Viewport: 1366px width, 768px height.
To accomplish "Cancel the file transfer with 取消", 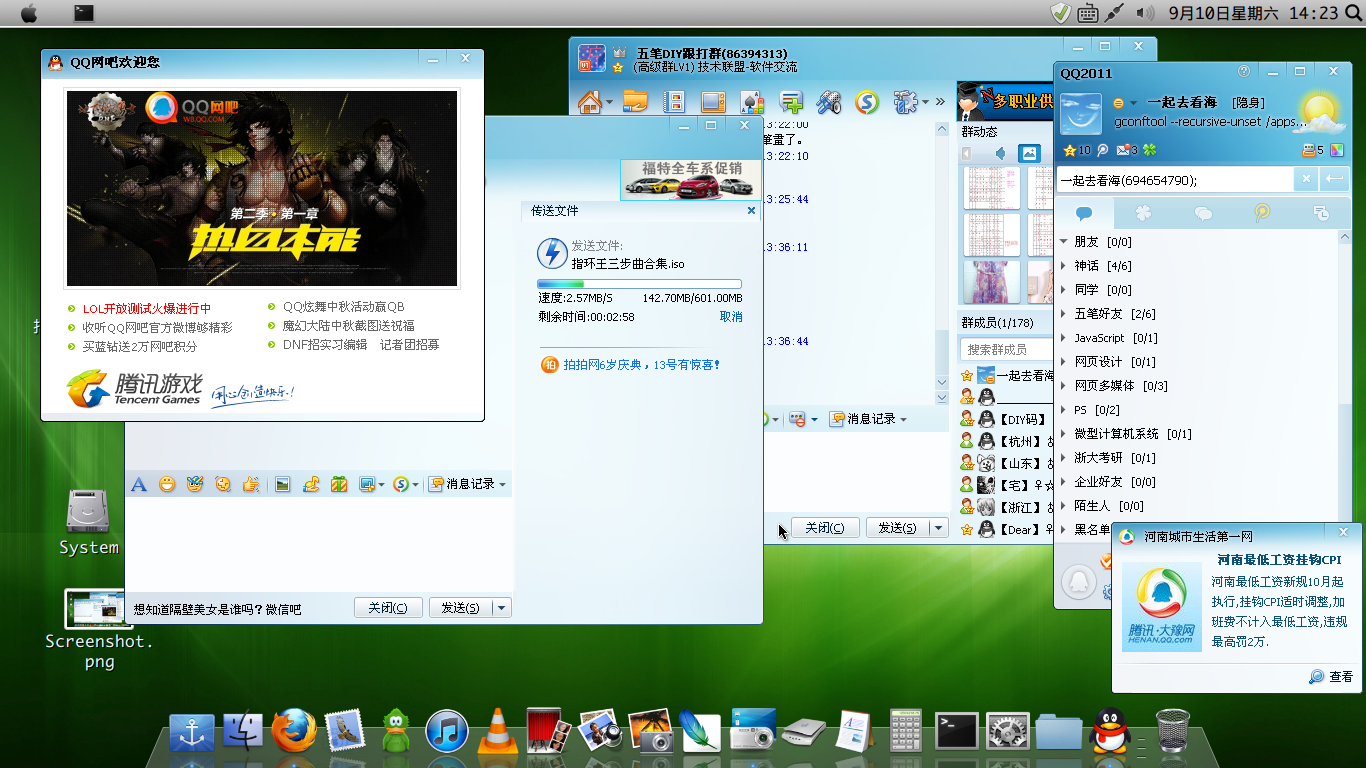I will (731, 316).
